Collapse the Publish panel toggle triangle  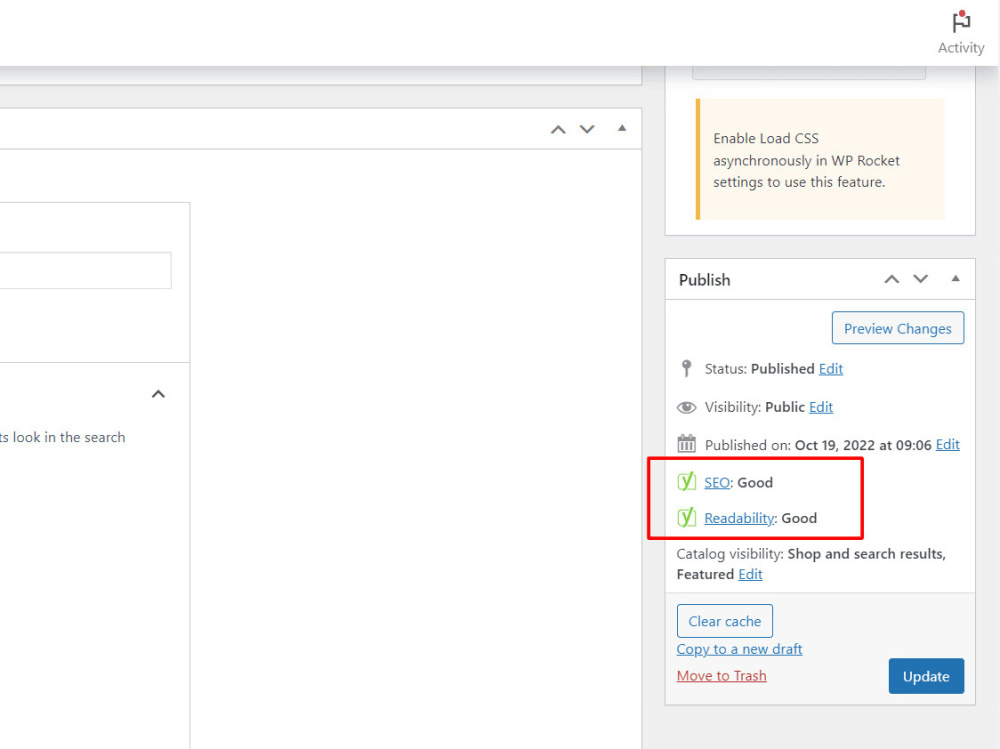point(955,278)
